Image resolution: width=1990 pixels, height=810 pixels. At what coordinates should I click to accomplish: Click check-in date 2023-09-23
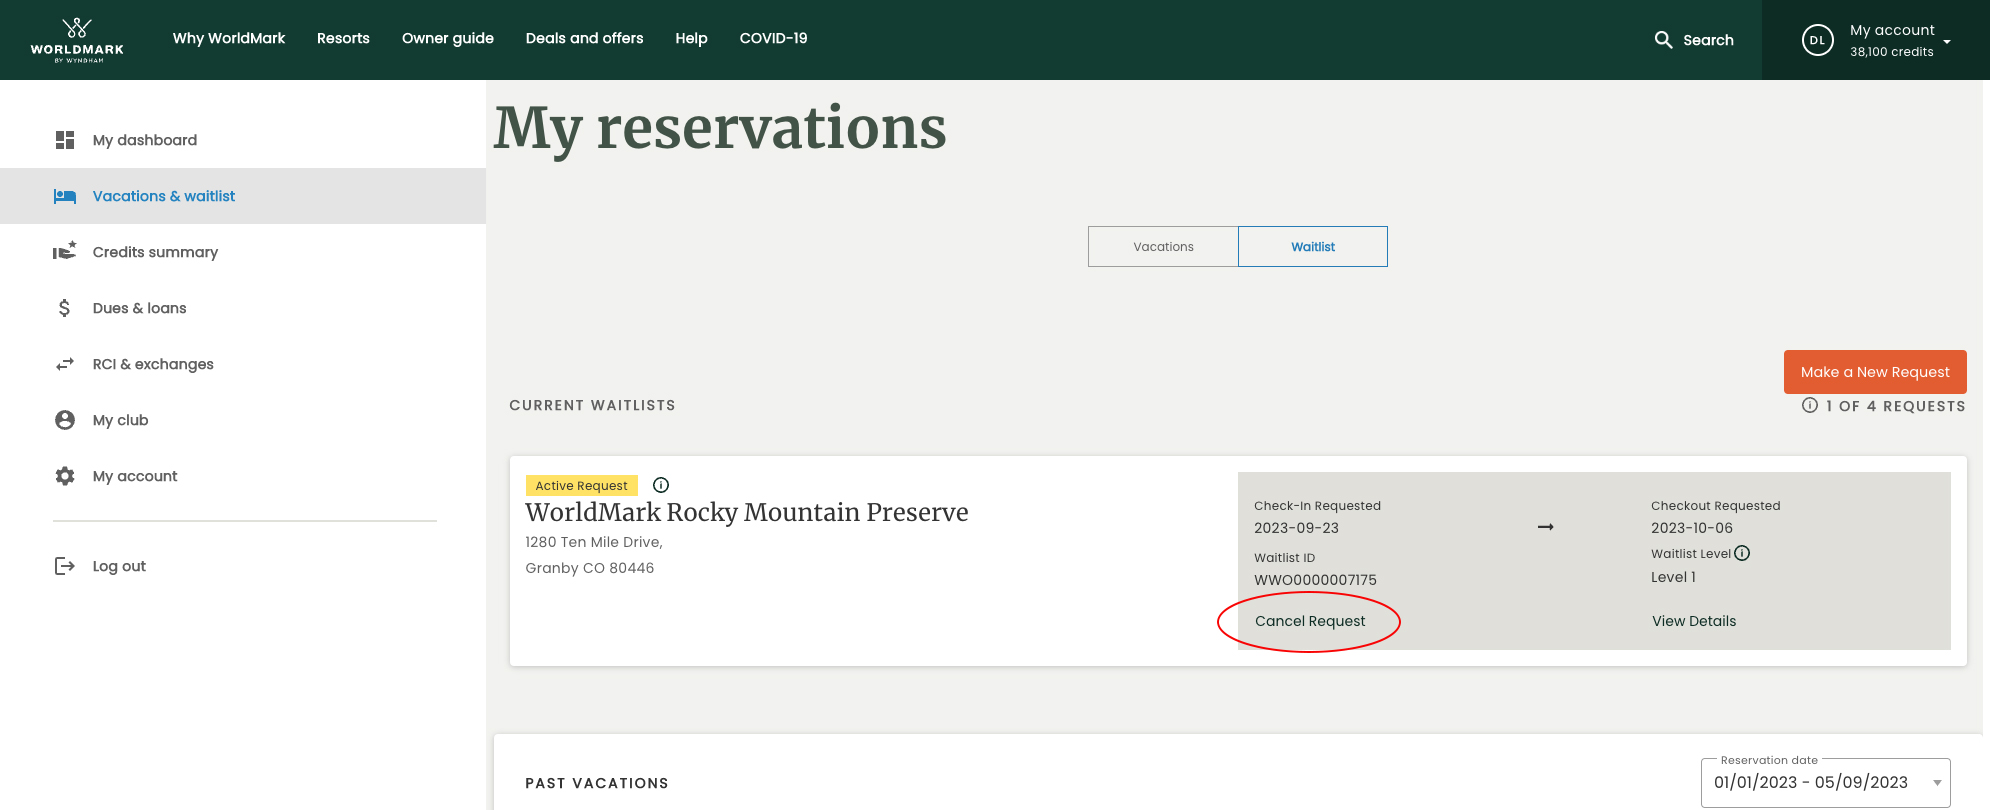click(1296, 528)
